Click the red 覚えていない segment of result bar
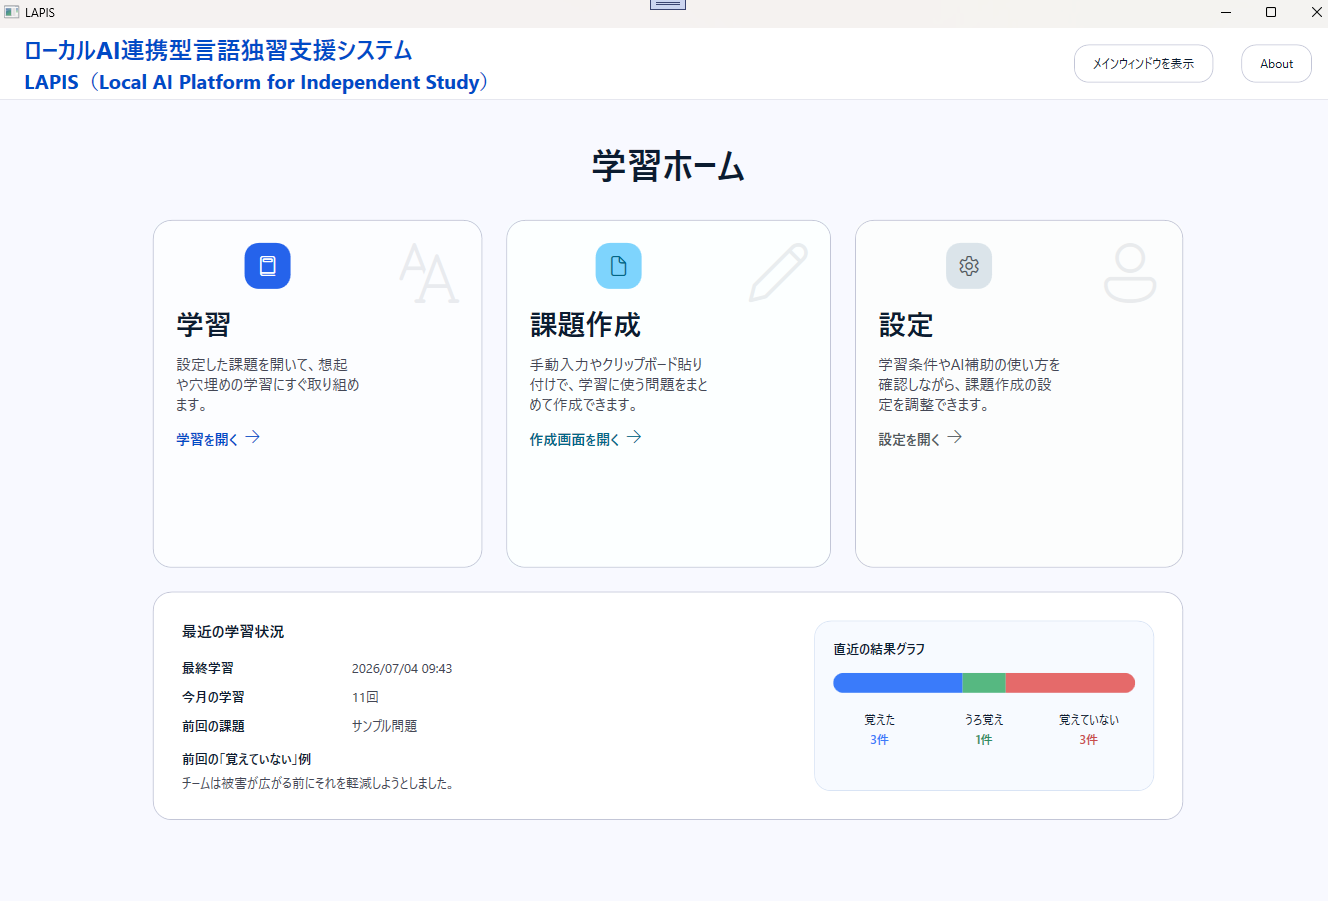This screenshot has width=1328, height=901. 1070,683
